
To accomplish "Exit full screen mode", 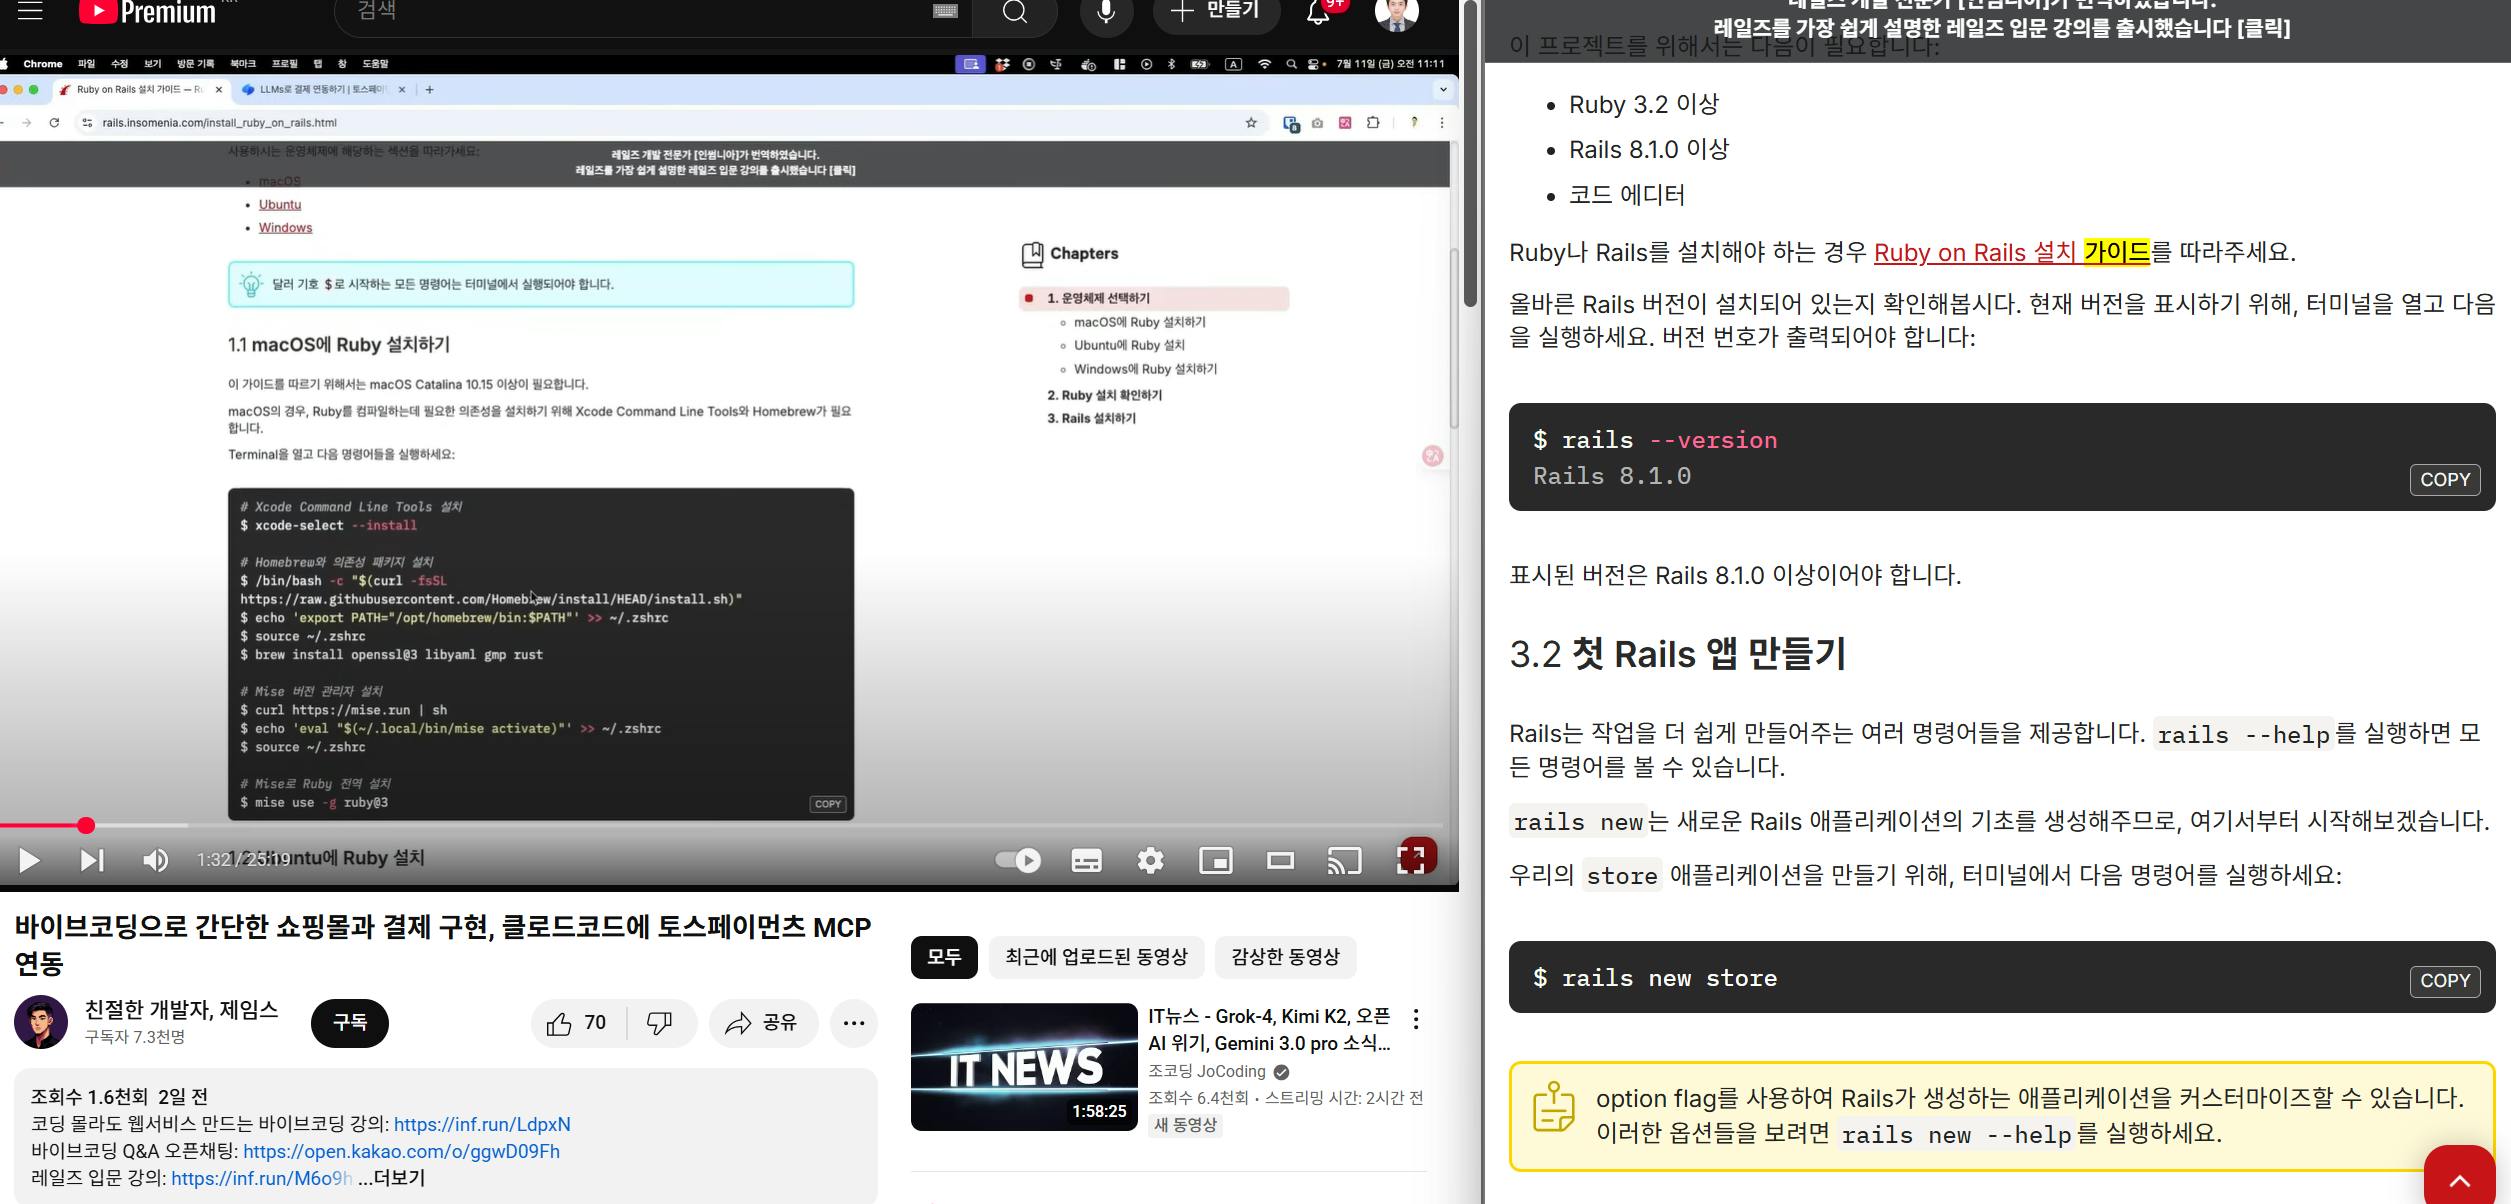I will coord(1411,860).
